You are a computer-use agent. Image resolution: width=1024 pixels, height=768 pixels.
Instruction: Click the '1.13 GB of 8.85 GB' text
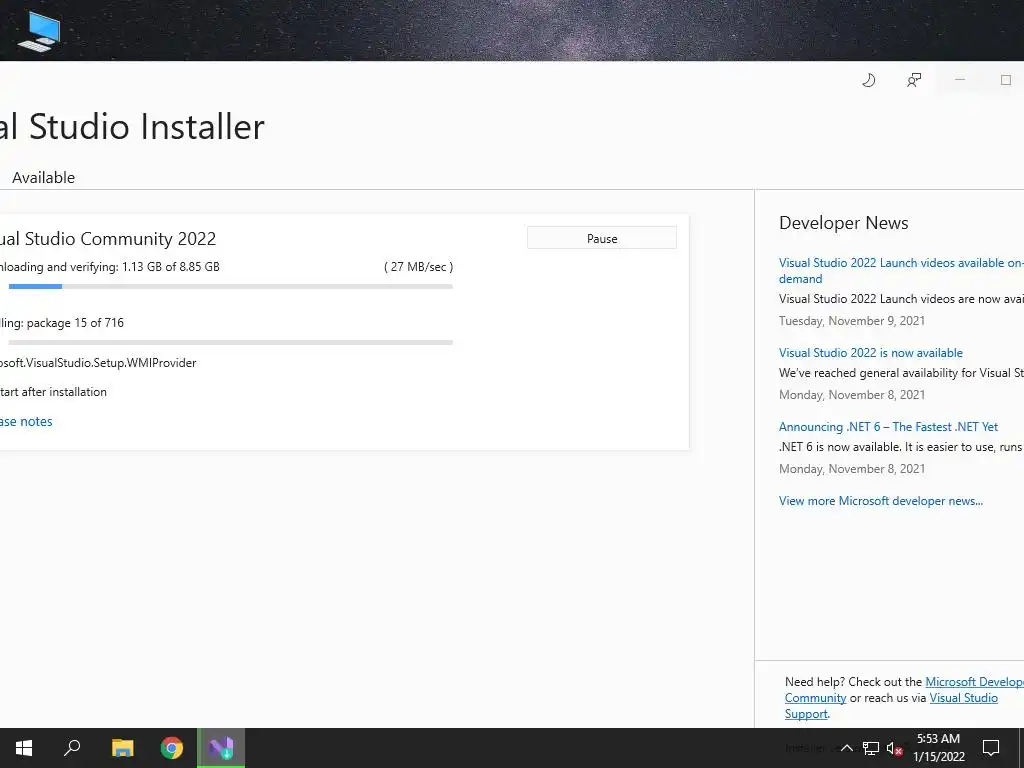[x=170, y=266]
